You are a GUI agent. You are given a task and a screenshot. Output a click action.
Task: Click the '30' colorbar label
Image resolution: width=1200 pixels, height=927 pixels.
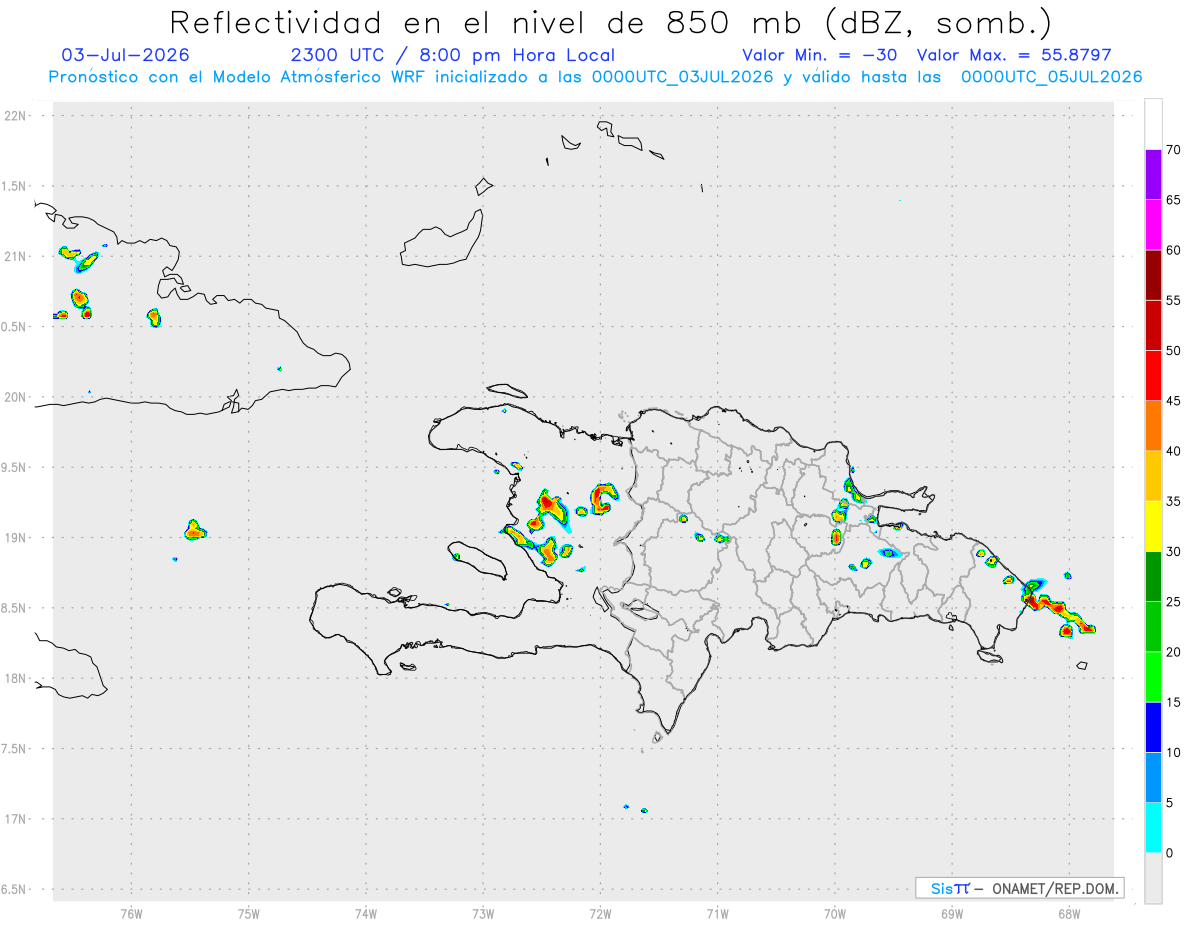pos(1173,552)
